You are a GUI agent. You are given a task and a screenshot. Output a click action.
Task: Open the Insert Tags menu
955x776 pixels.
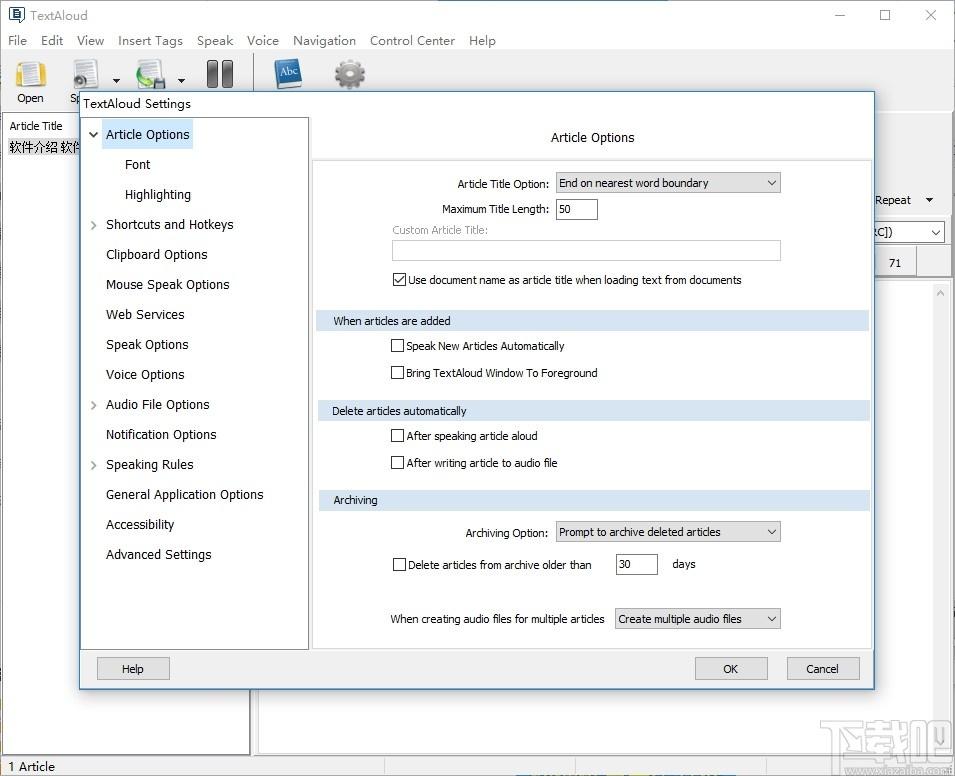150,41
